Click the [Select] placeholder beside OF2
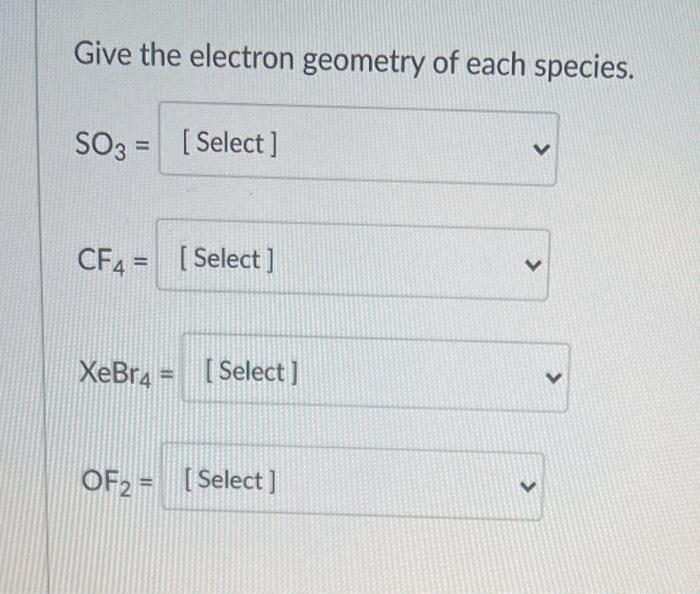This screenshot has width=700, height=594. coord(230,481)
